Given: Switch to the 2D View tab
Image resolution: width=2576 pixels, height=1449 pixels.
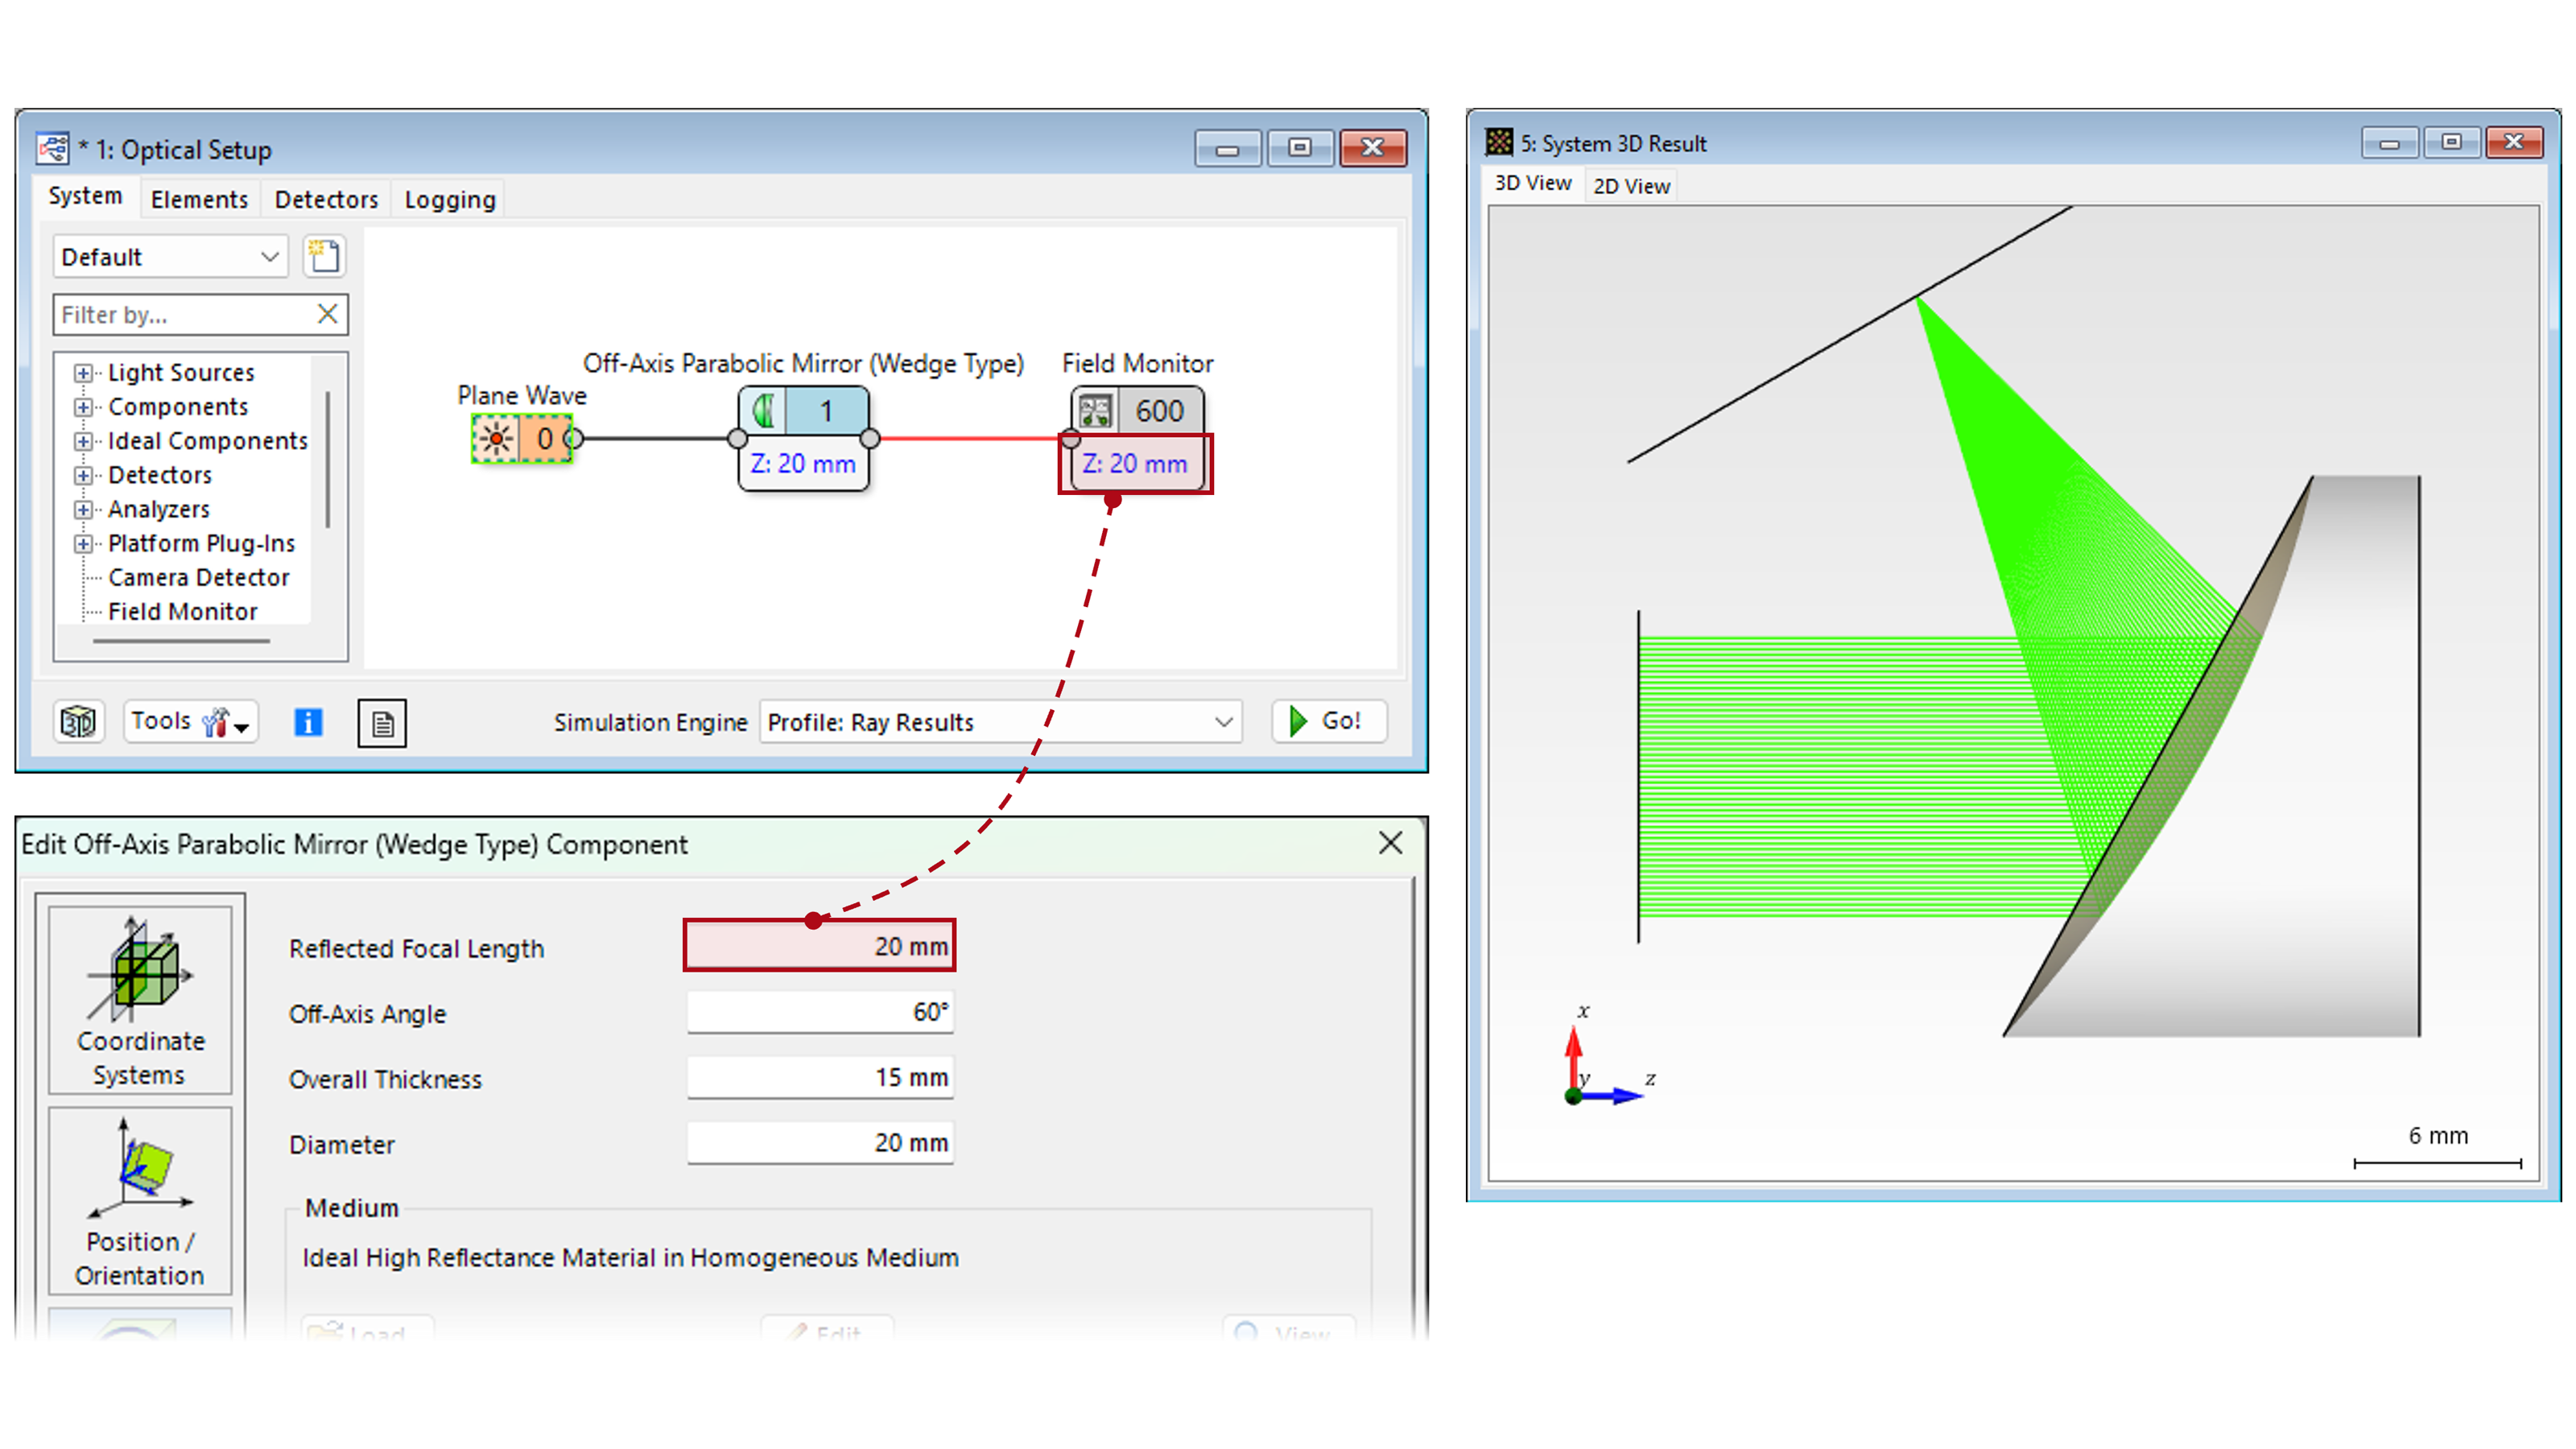Looking at the screenshot, I should coord(1630,186).
